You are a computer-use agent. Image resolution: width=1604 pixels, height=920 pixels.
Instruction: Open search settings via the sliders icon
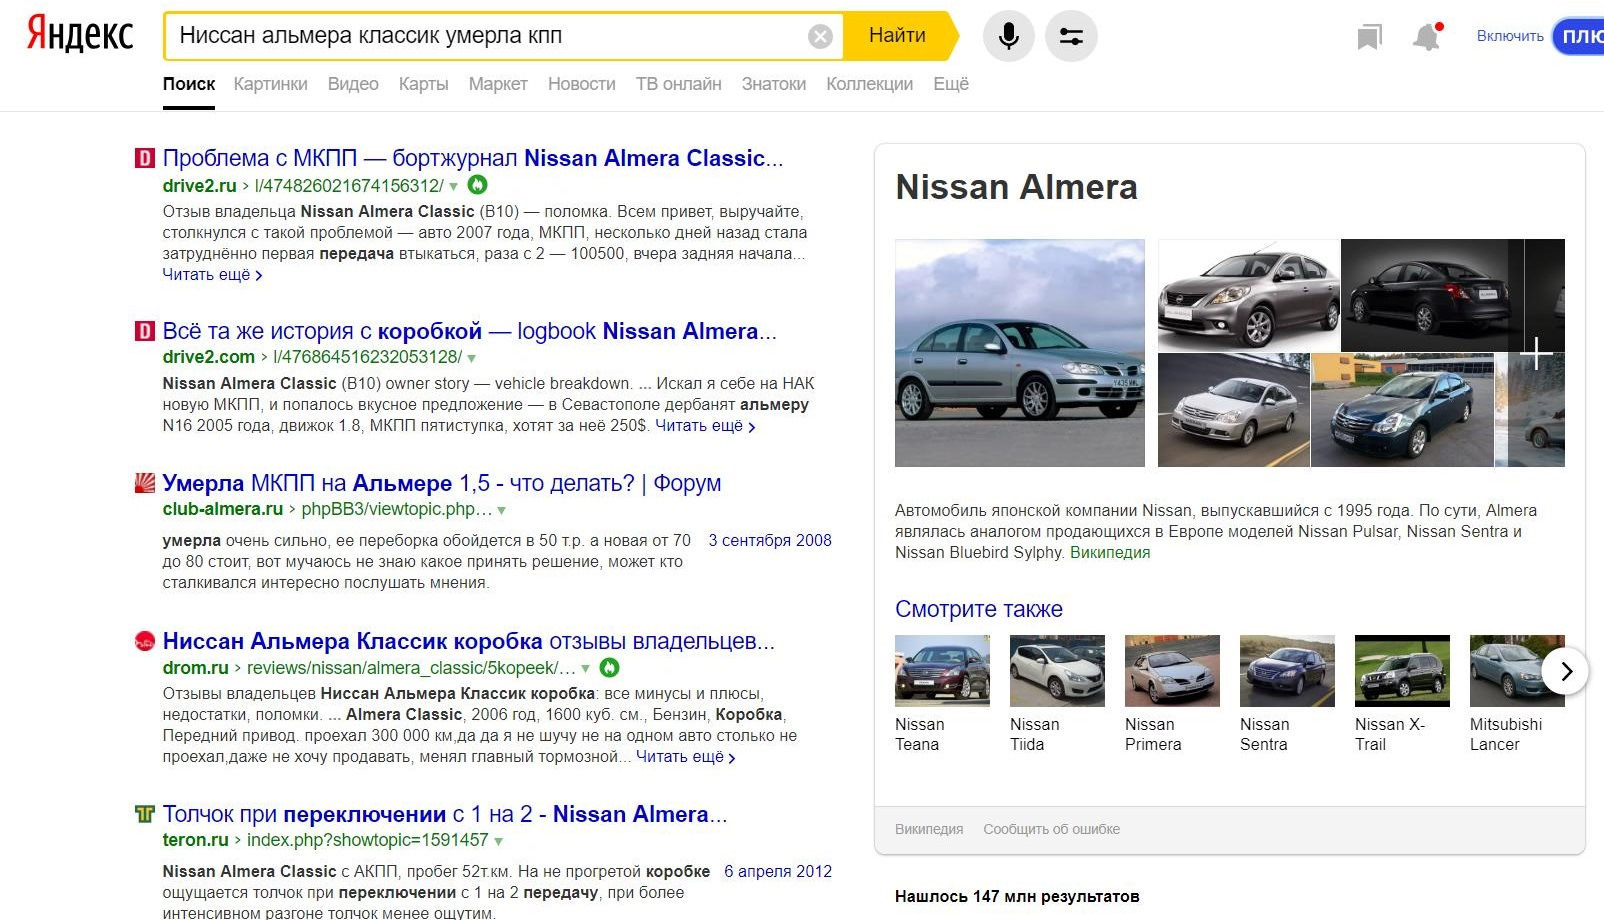tap(1071, 37)
